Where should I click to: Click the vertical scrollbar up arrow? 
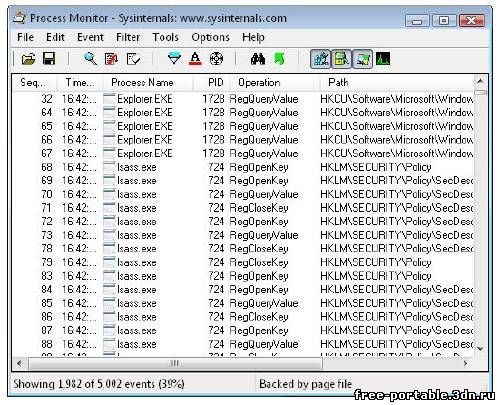[480, 81]
